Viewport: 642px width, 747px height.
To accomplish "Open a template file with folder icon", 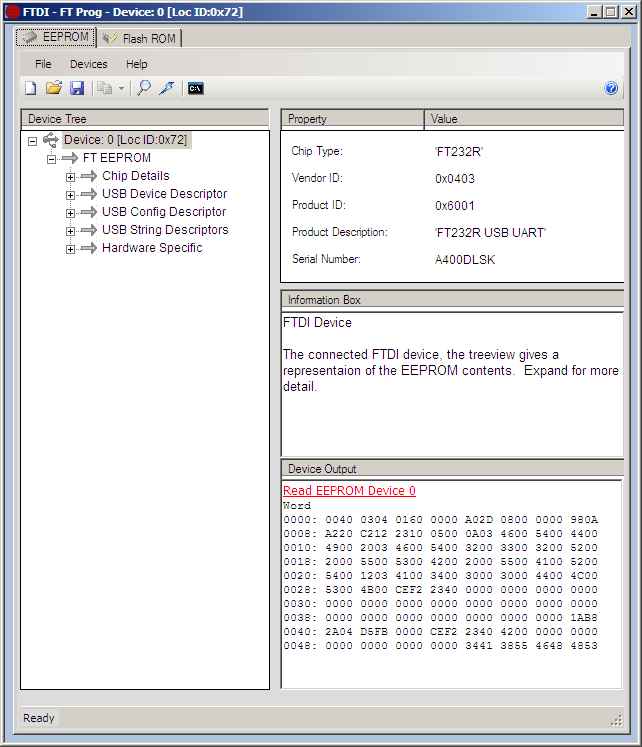I will click(54, 88).
